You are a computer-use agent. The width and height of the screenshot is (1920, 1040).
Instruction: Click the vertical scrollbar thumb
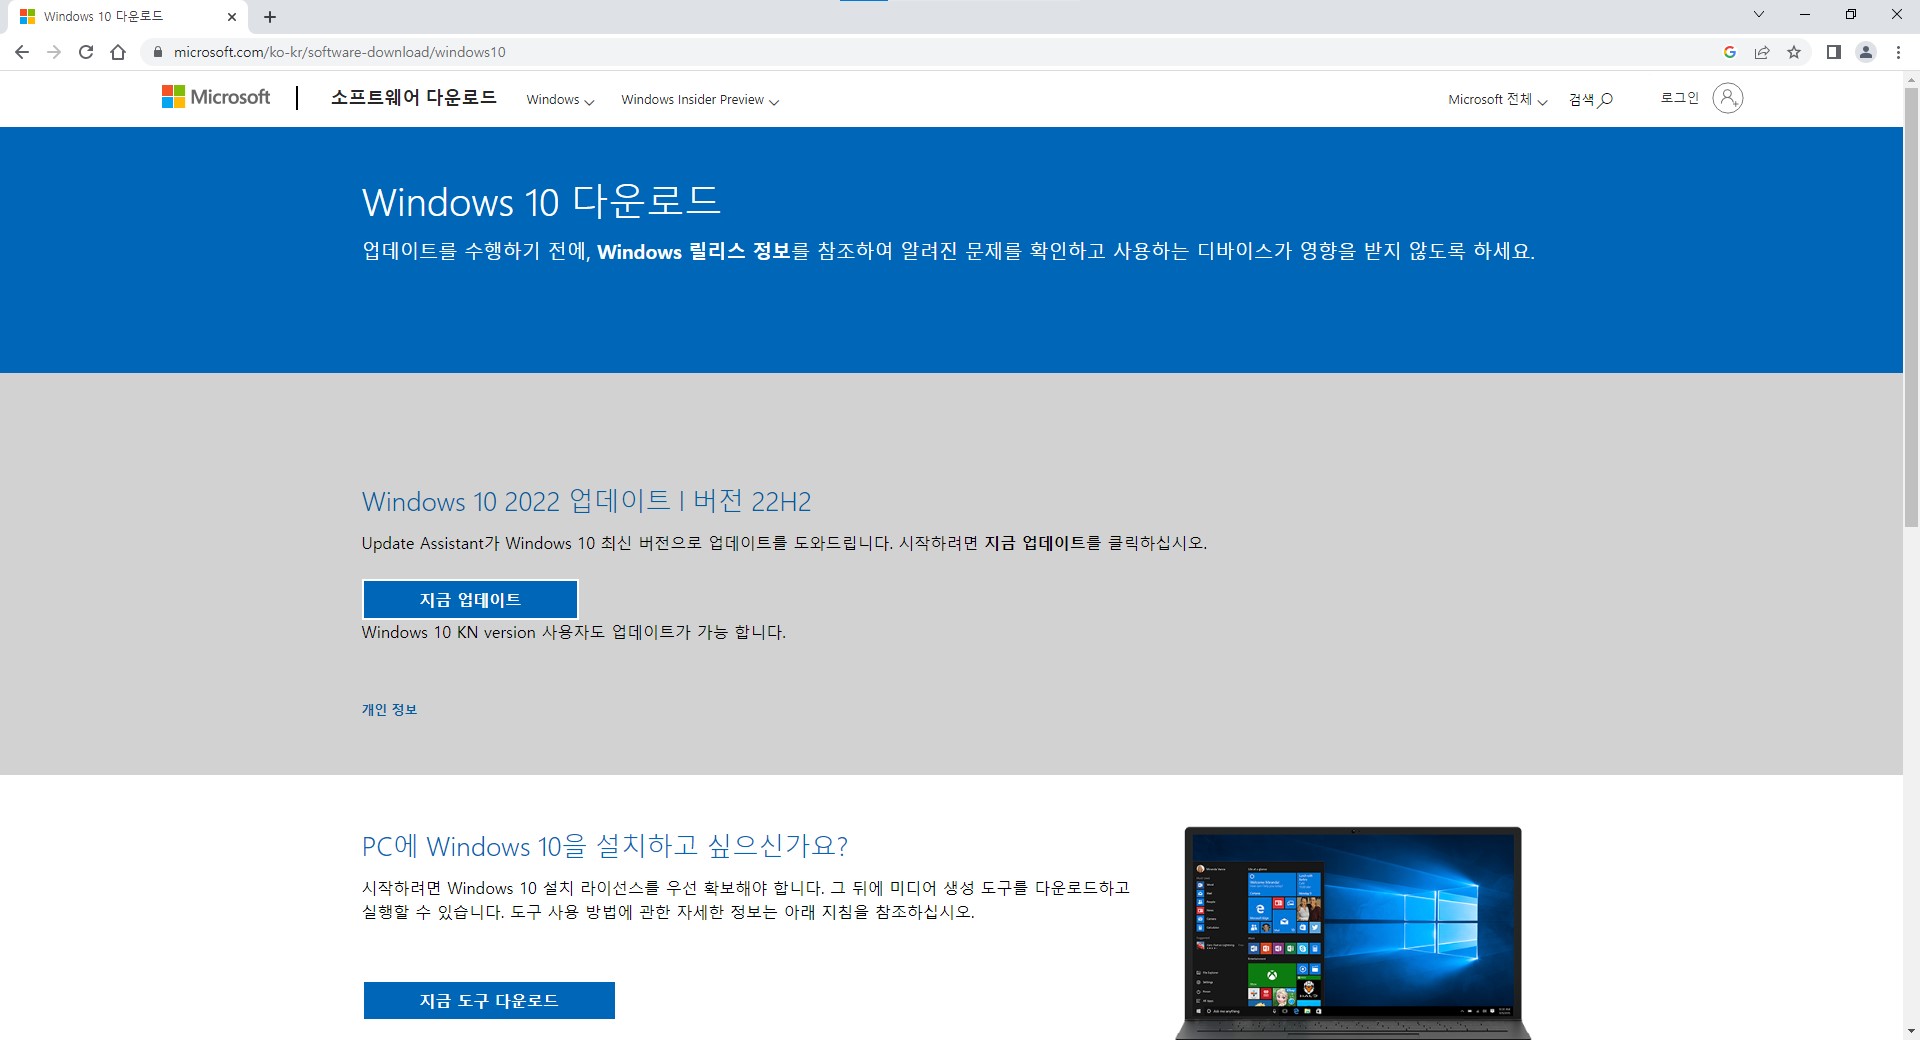(x=1911, y=308)
